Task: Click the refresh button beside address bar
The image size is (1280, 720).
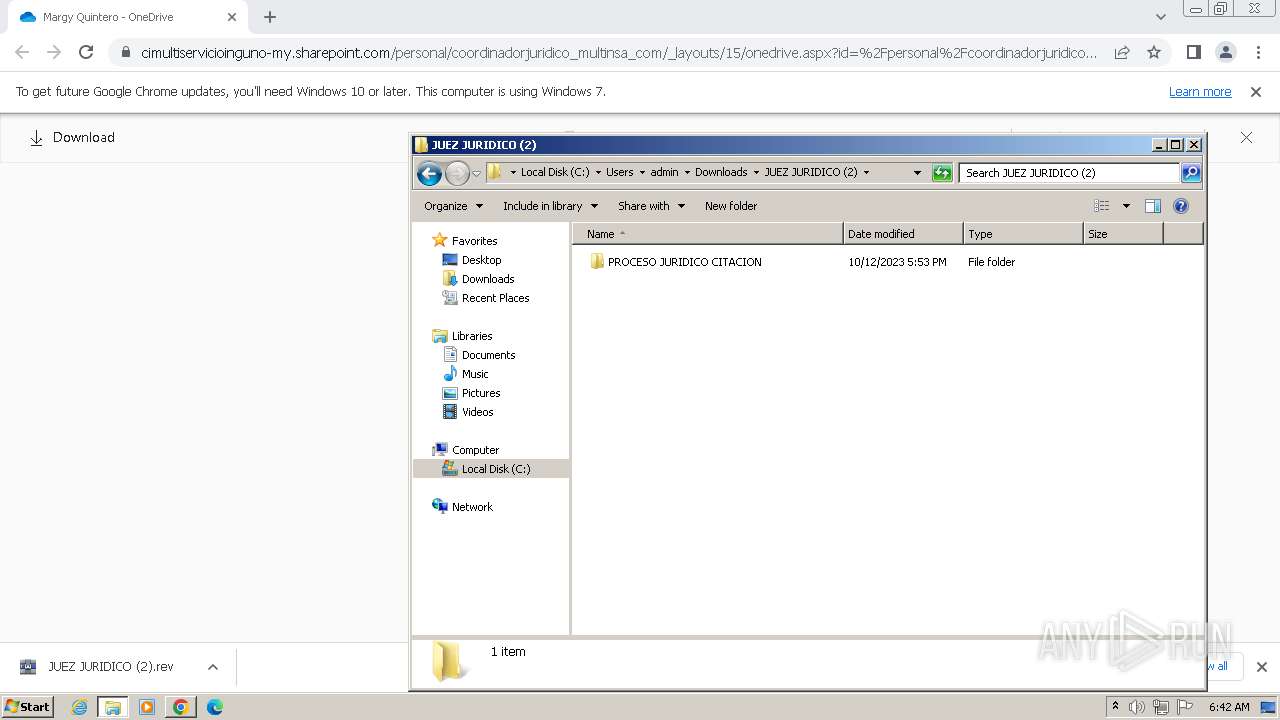Action: click(942, 173)
